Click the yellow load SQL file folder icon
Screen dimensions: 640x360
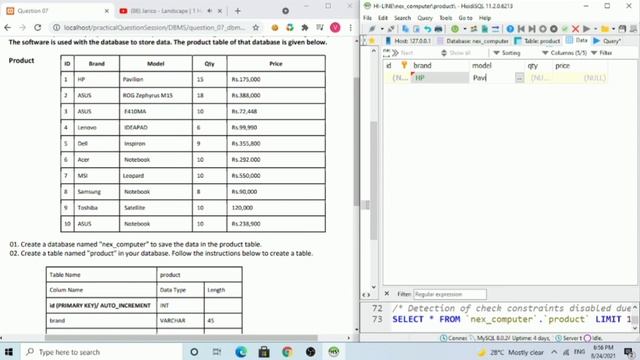click(x=605, y=29)
